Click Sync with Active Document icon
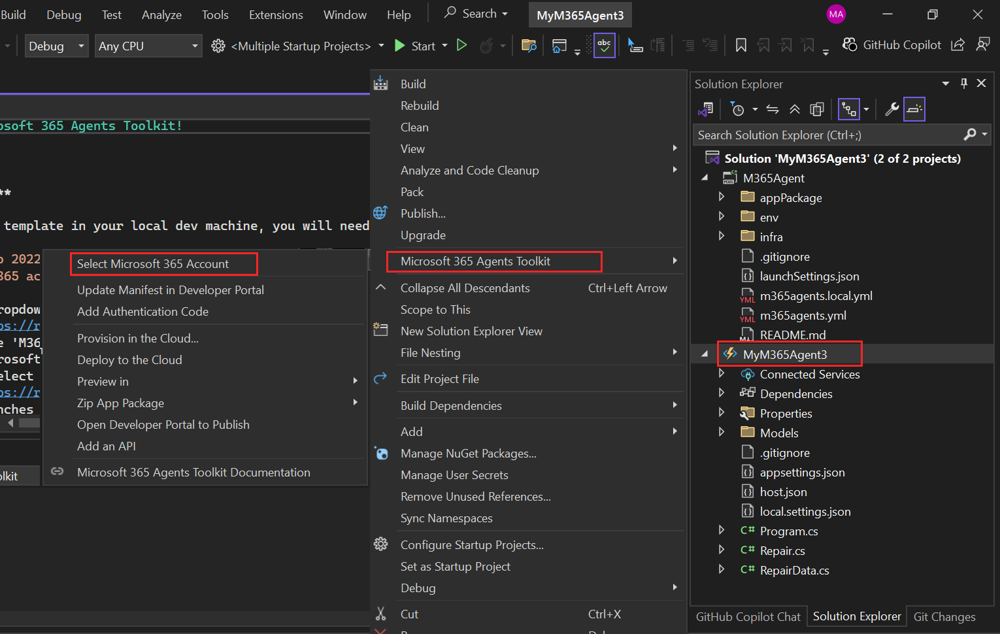Screen dimensions: 1000x634 pyautogui.click(x=772, y=109)
